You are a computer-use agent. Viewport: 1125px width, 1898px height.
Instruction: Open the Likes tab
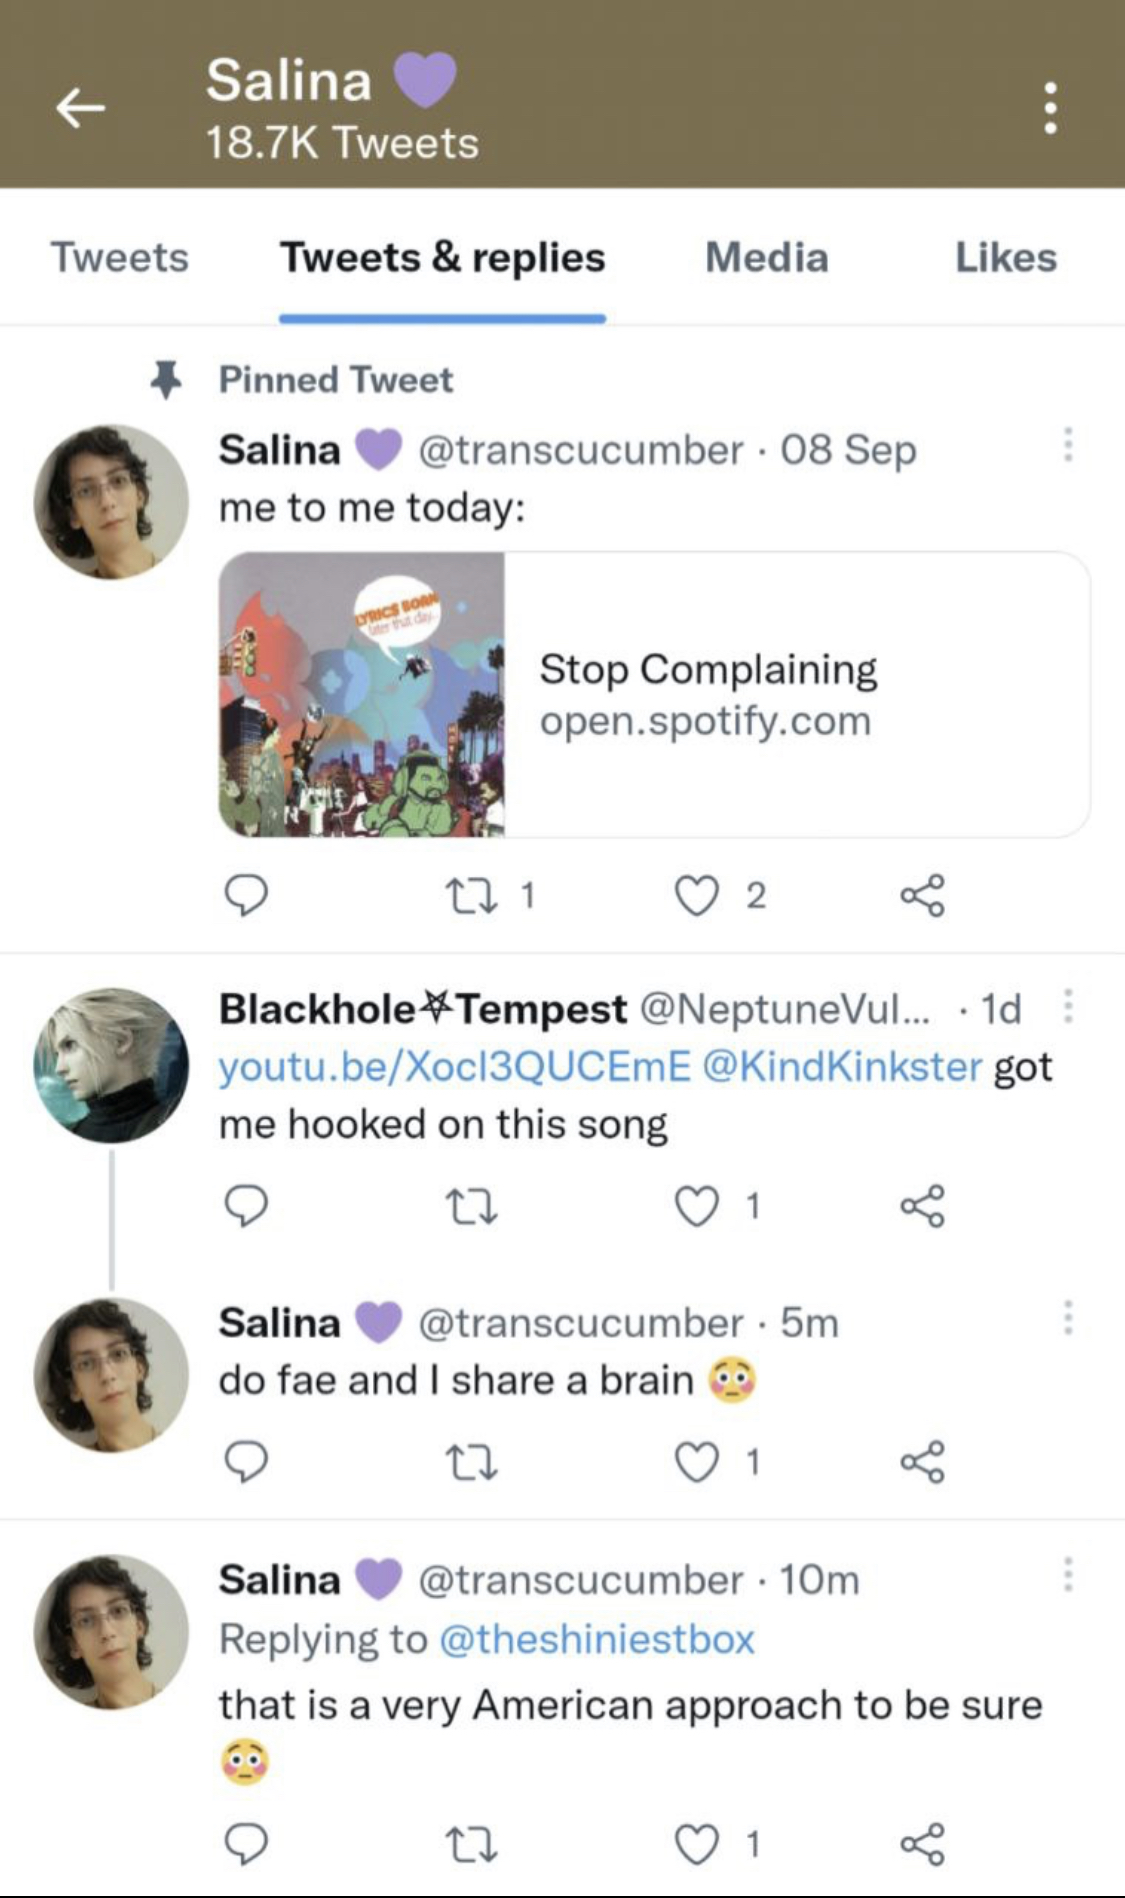pos(1006,257)
